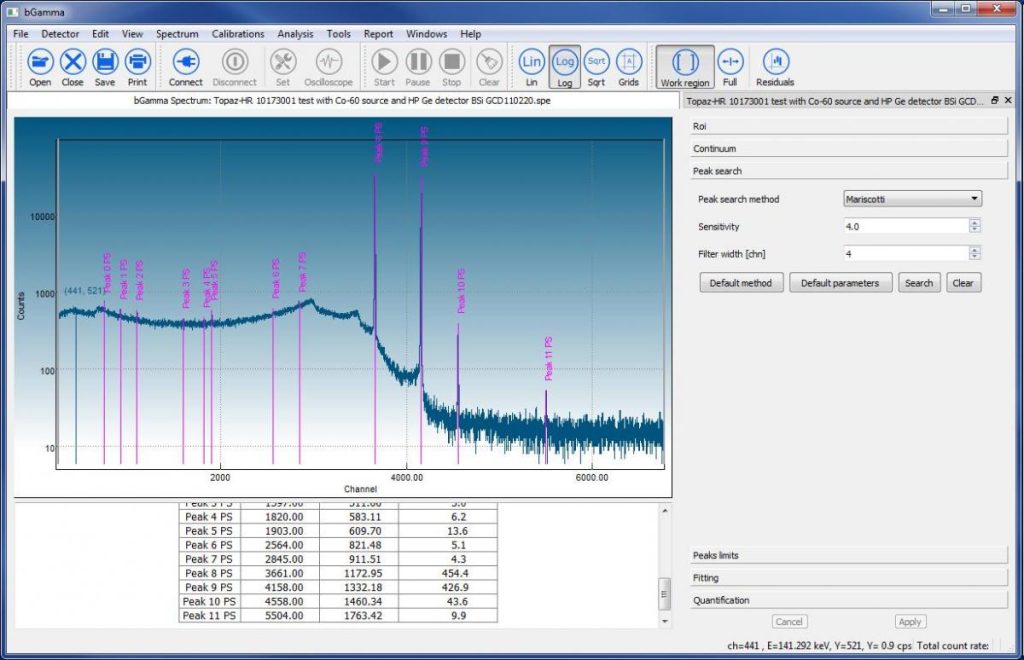Toggle Log scale display
1024x660 pixels.
click(x=565, y=63)
